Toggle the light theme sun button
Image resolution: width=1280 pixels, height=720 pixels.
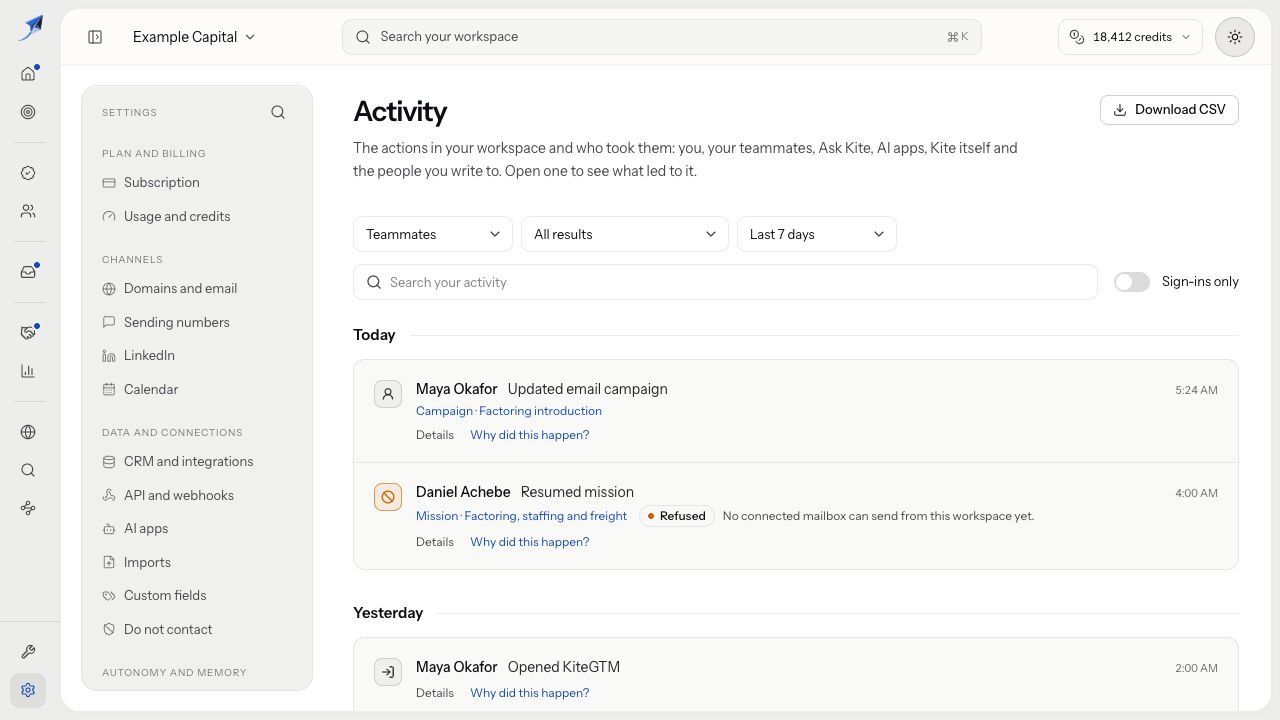click(x=1235, y=37)
